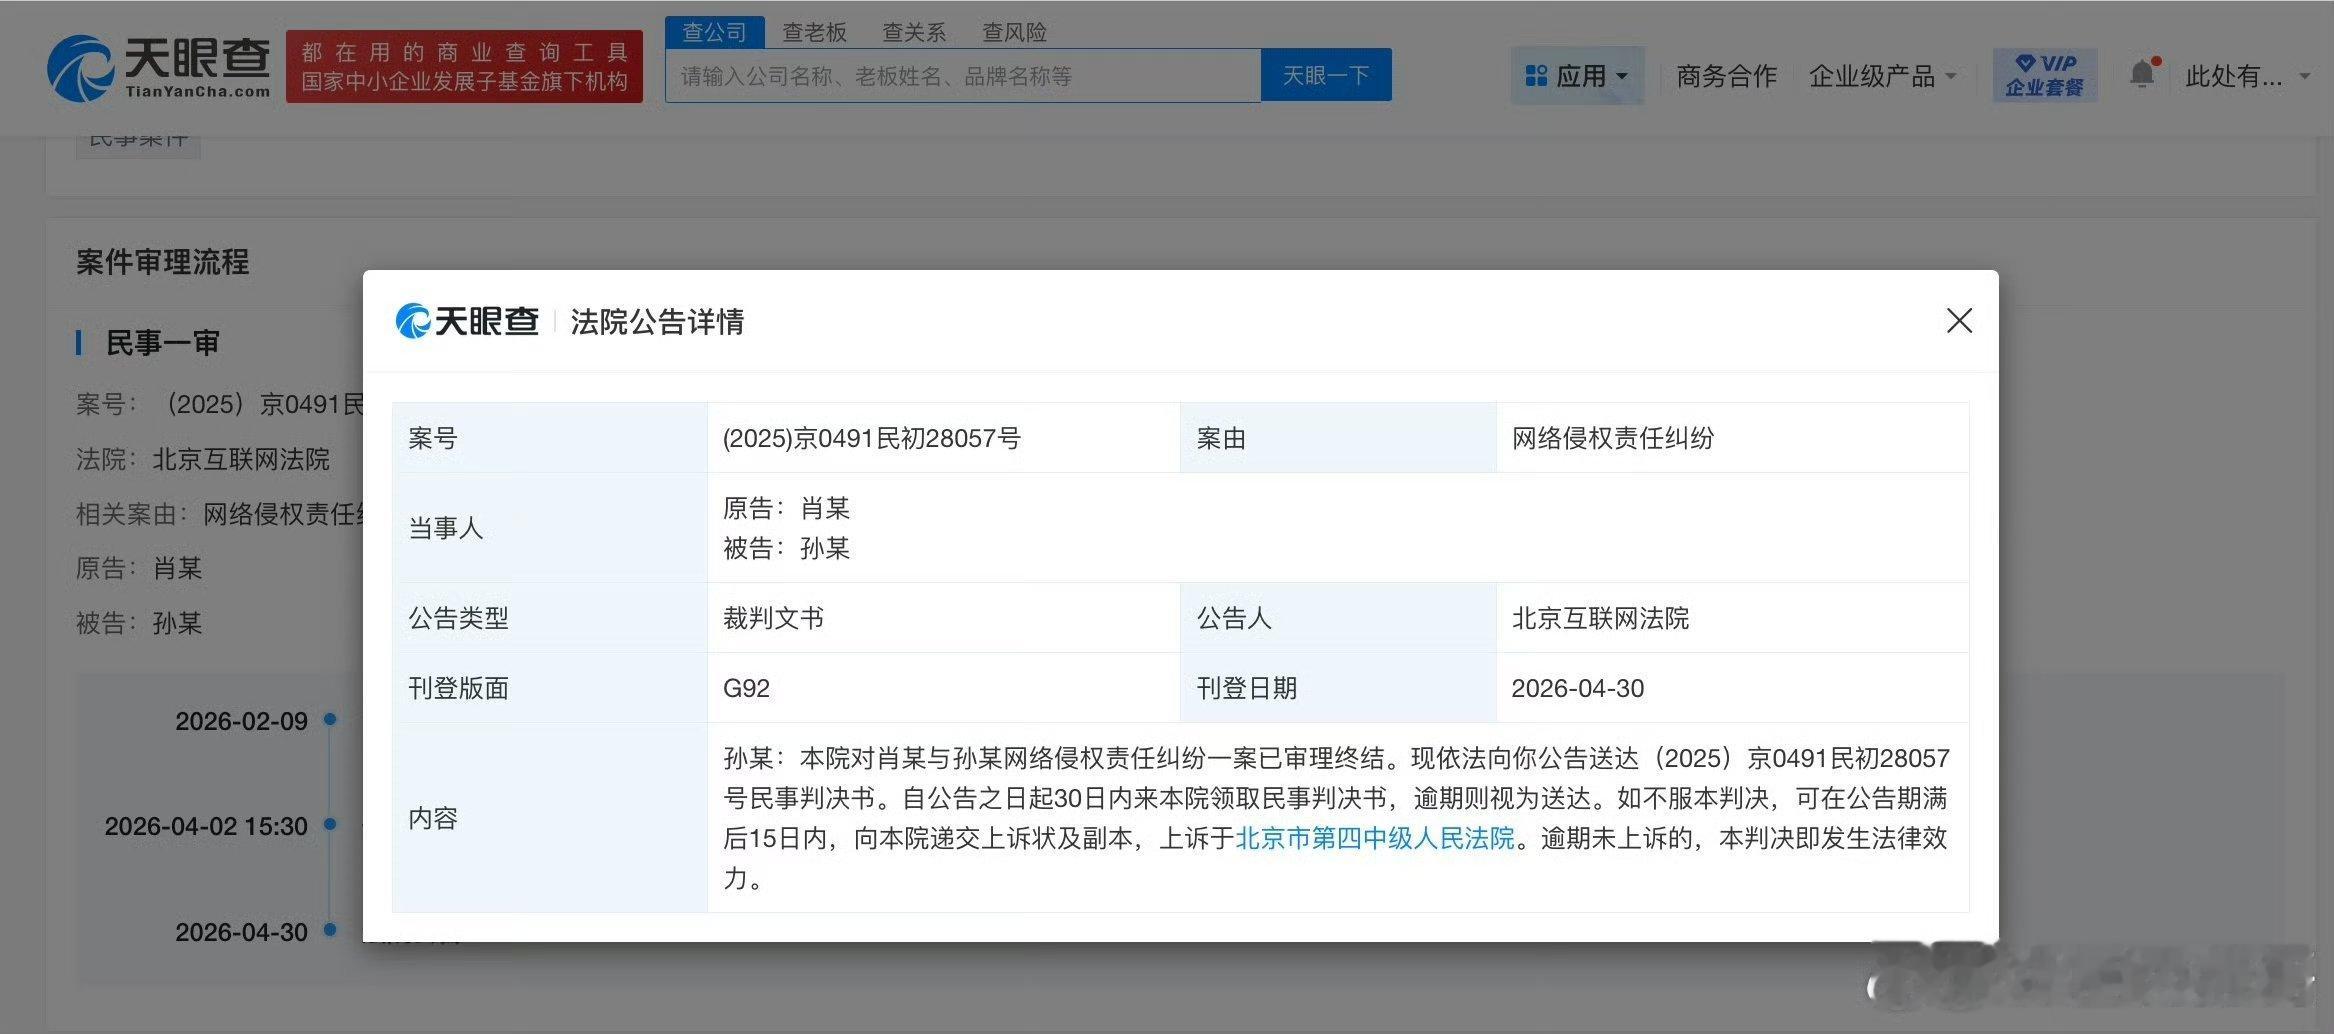Switch to the 查关系 tab
Screen dimensions: 2334x1034
tap(915, 31)
